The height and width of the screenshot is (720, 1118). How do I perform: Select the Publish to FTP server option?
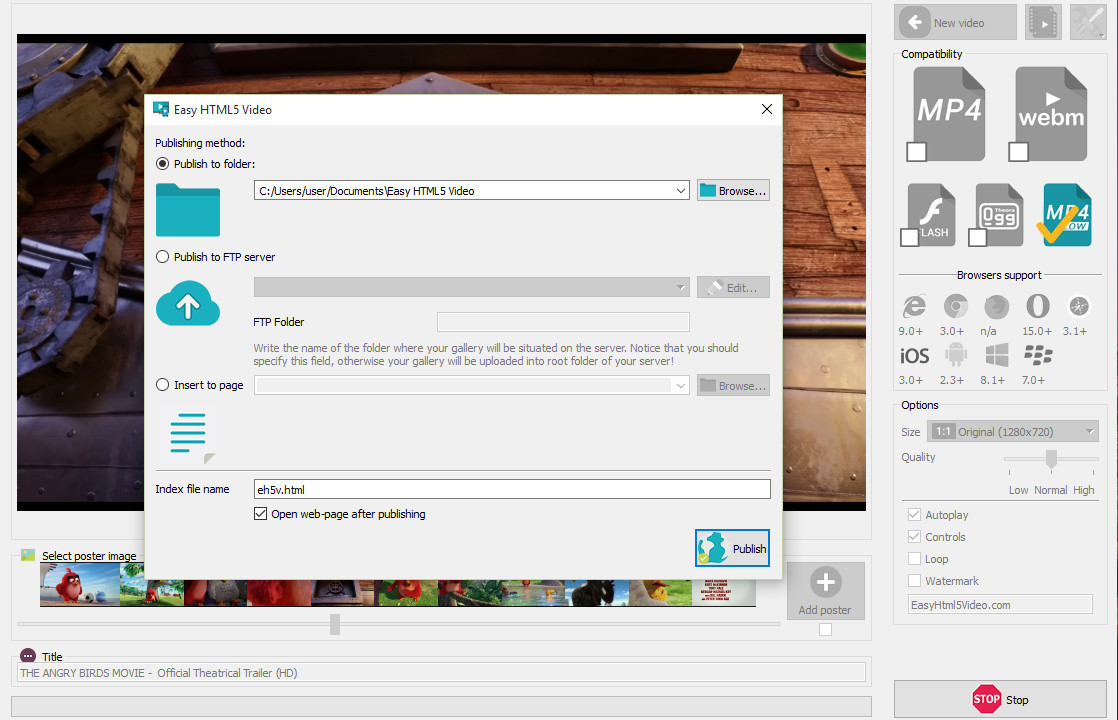coord(161,256)
